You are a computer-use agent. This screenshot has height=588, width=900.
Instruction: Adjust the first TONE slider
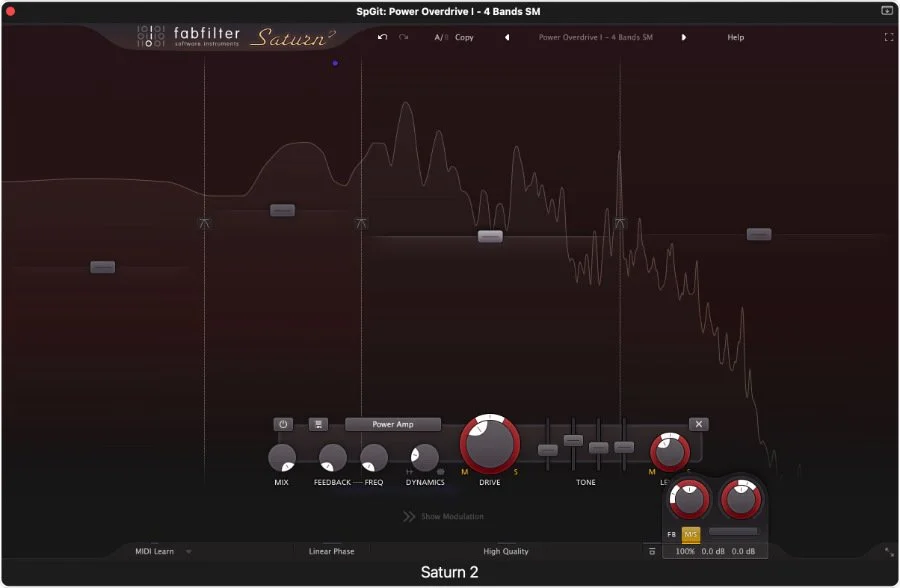[548, 450]
